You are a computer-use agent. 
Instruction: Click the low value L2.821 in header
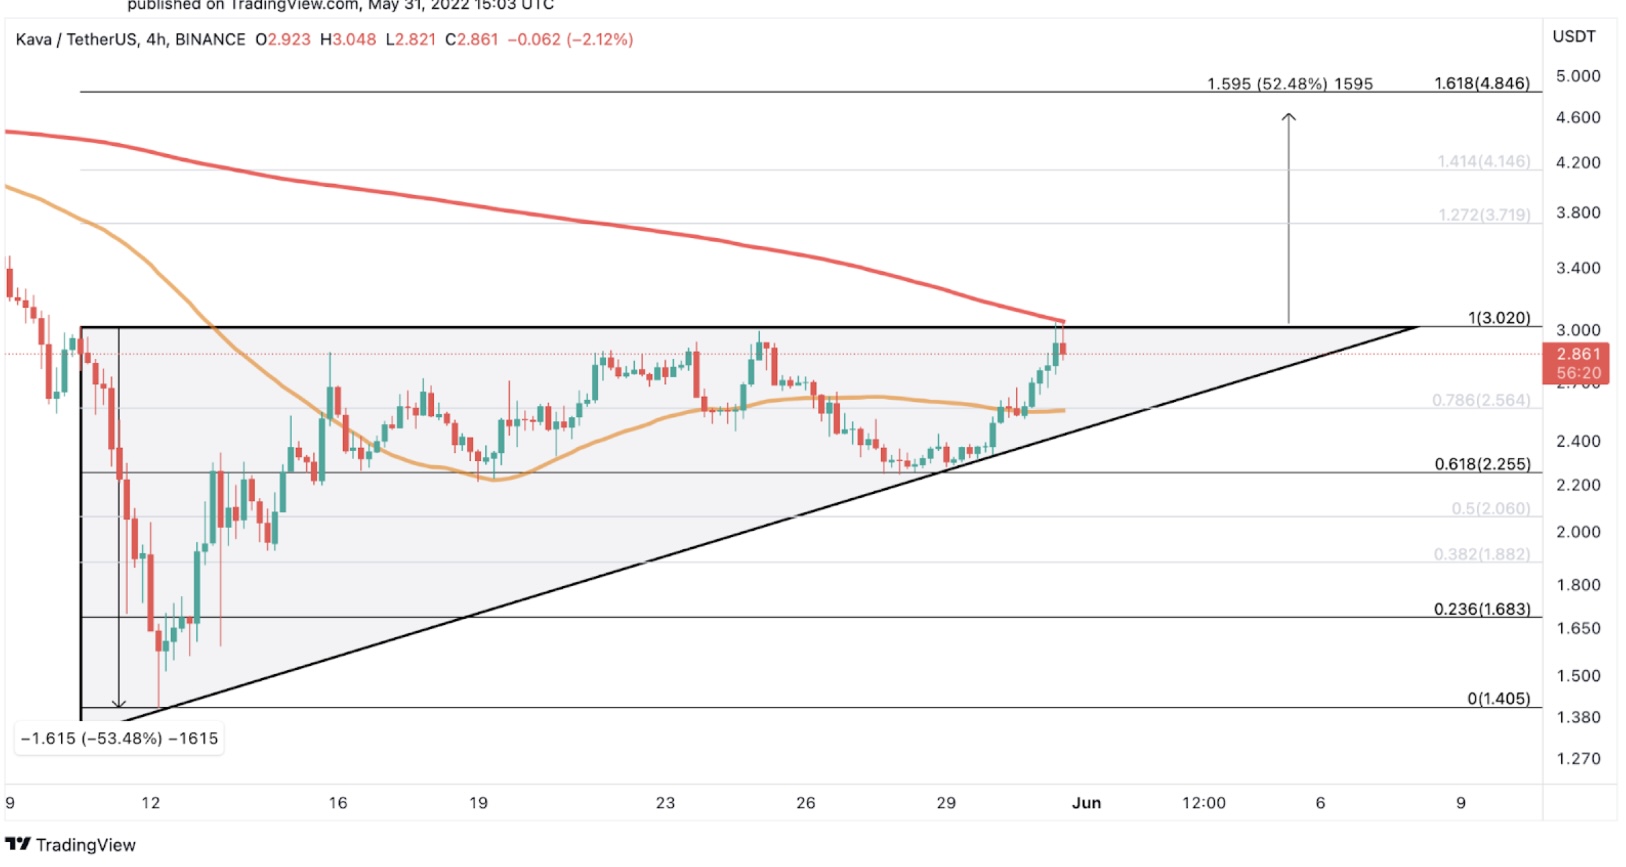tap(411, 40)
